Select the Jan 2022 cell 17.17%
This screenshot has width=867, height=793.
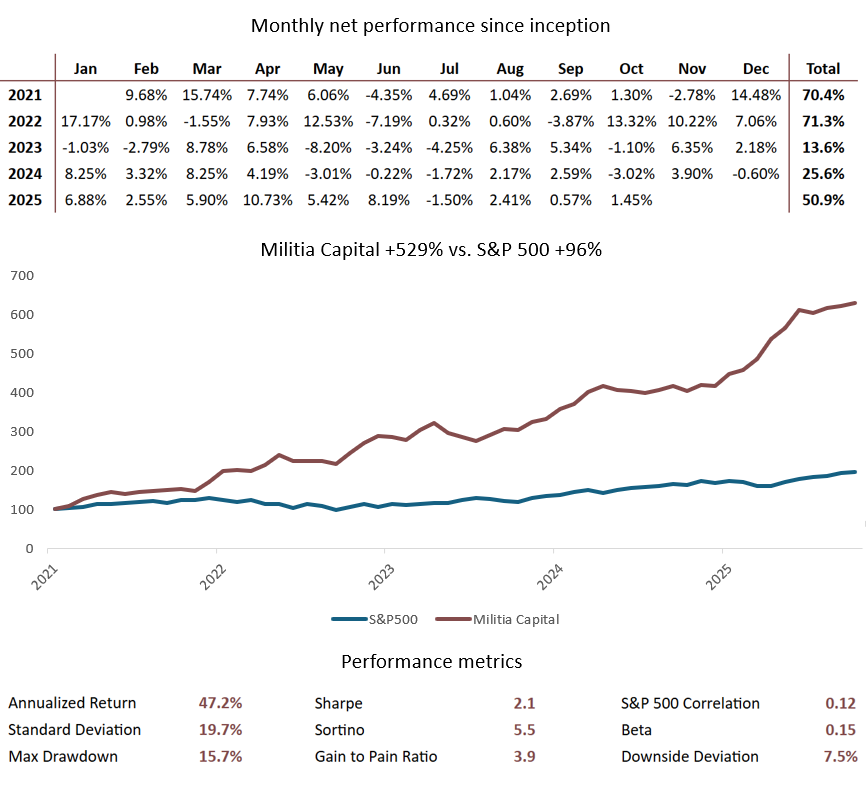(x=77, y=121)
